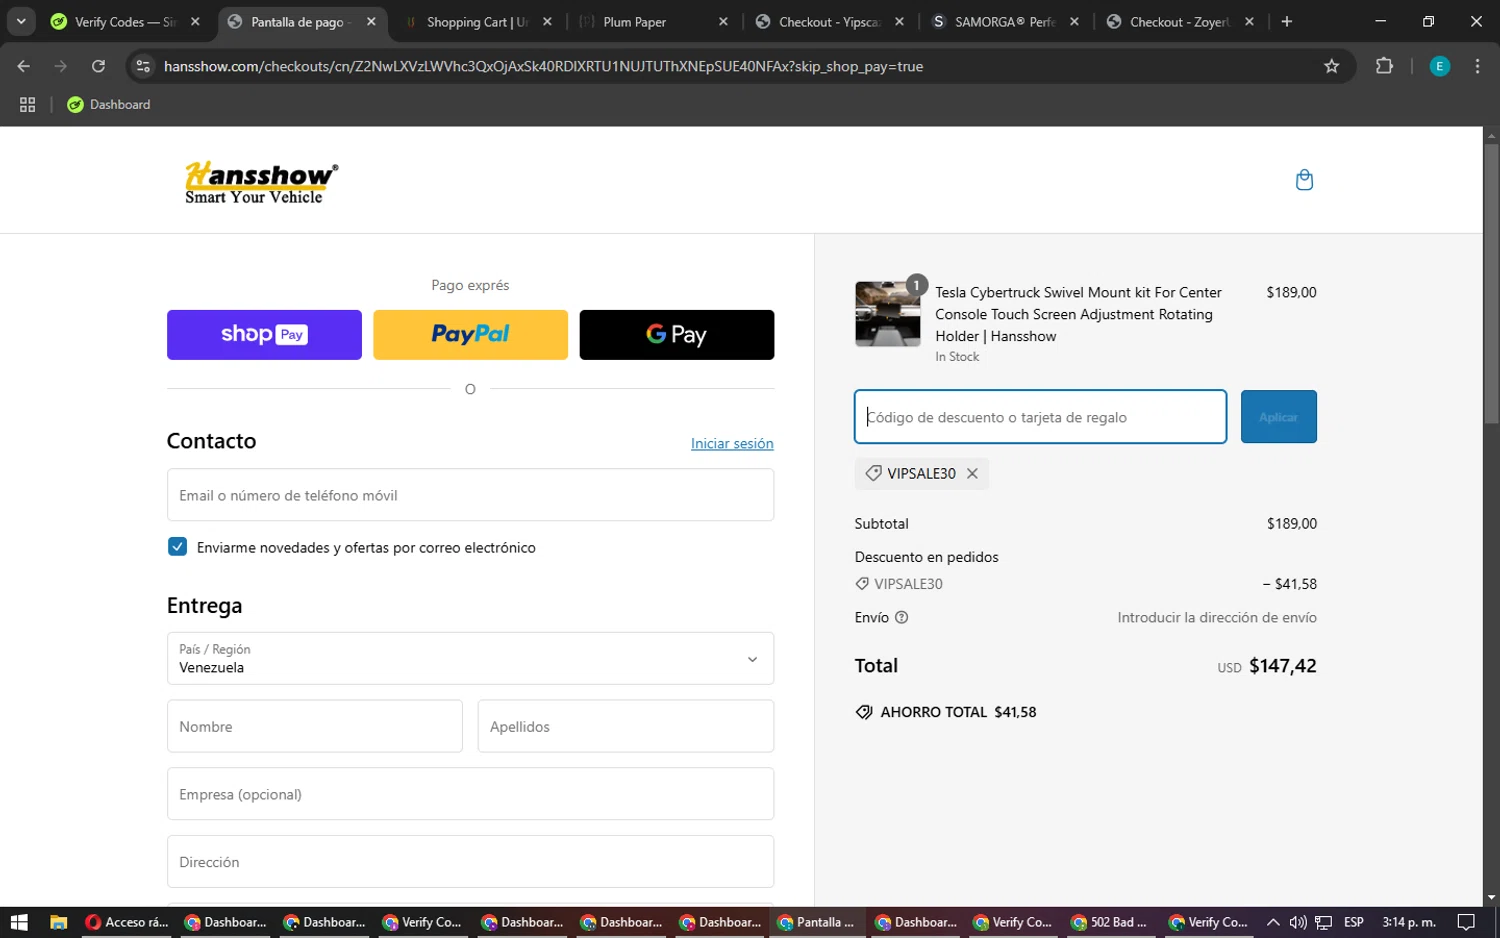The width and height of the screenshot is (1500, 938).
Task: Open the apps grid in bookmarks bar
Action: [27, 105]
